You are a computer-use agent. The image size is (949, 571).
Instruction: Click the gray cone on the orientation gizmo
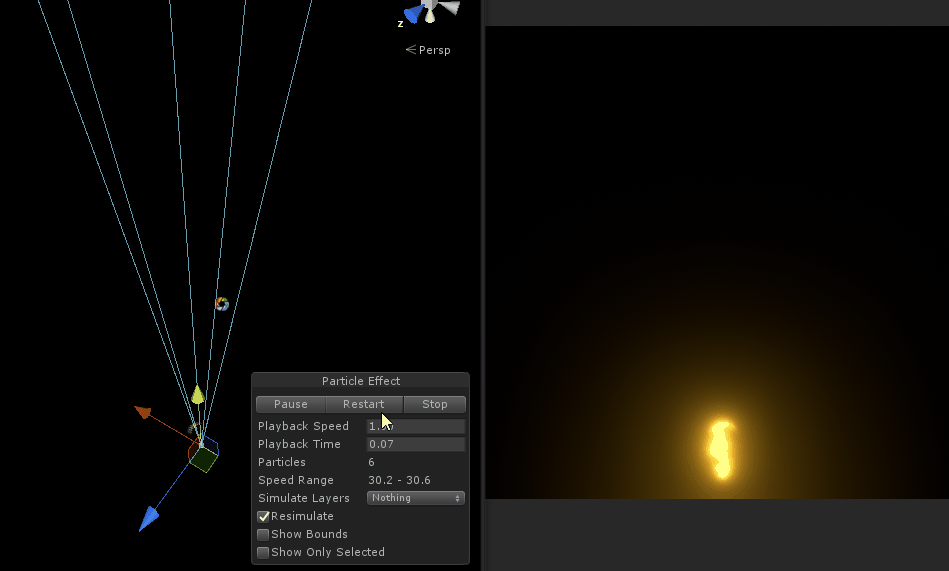click(x=450, y=8)
